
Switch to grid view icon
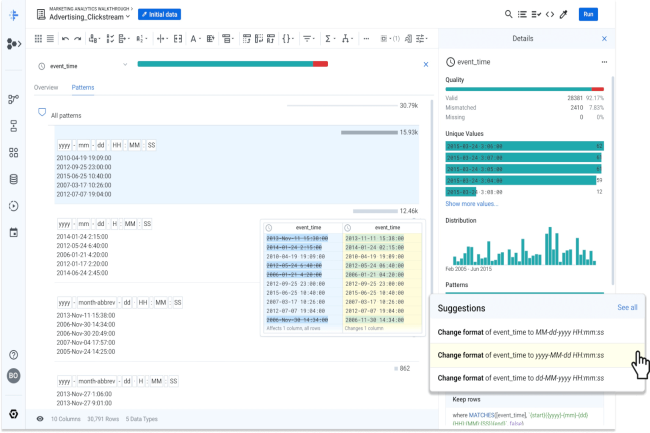click(38, 39)
